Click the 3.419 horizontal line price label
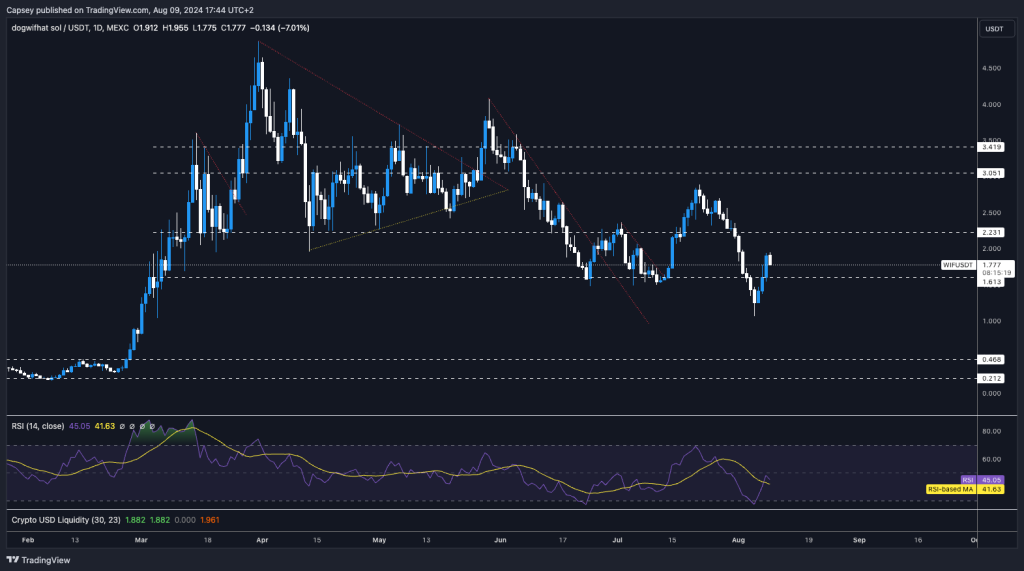 point(992,147)
